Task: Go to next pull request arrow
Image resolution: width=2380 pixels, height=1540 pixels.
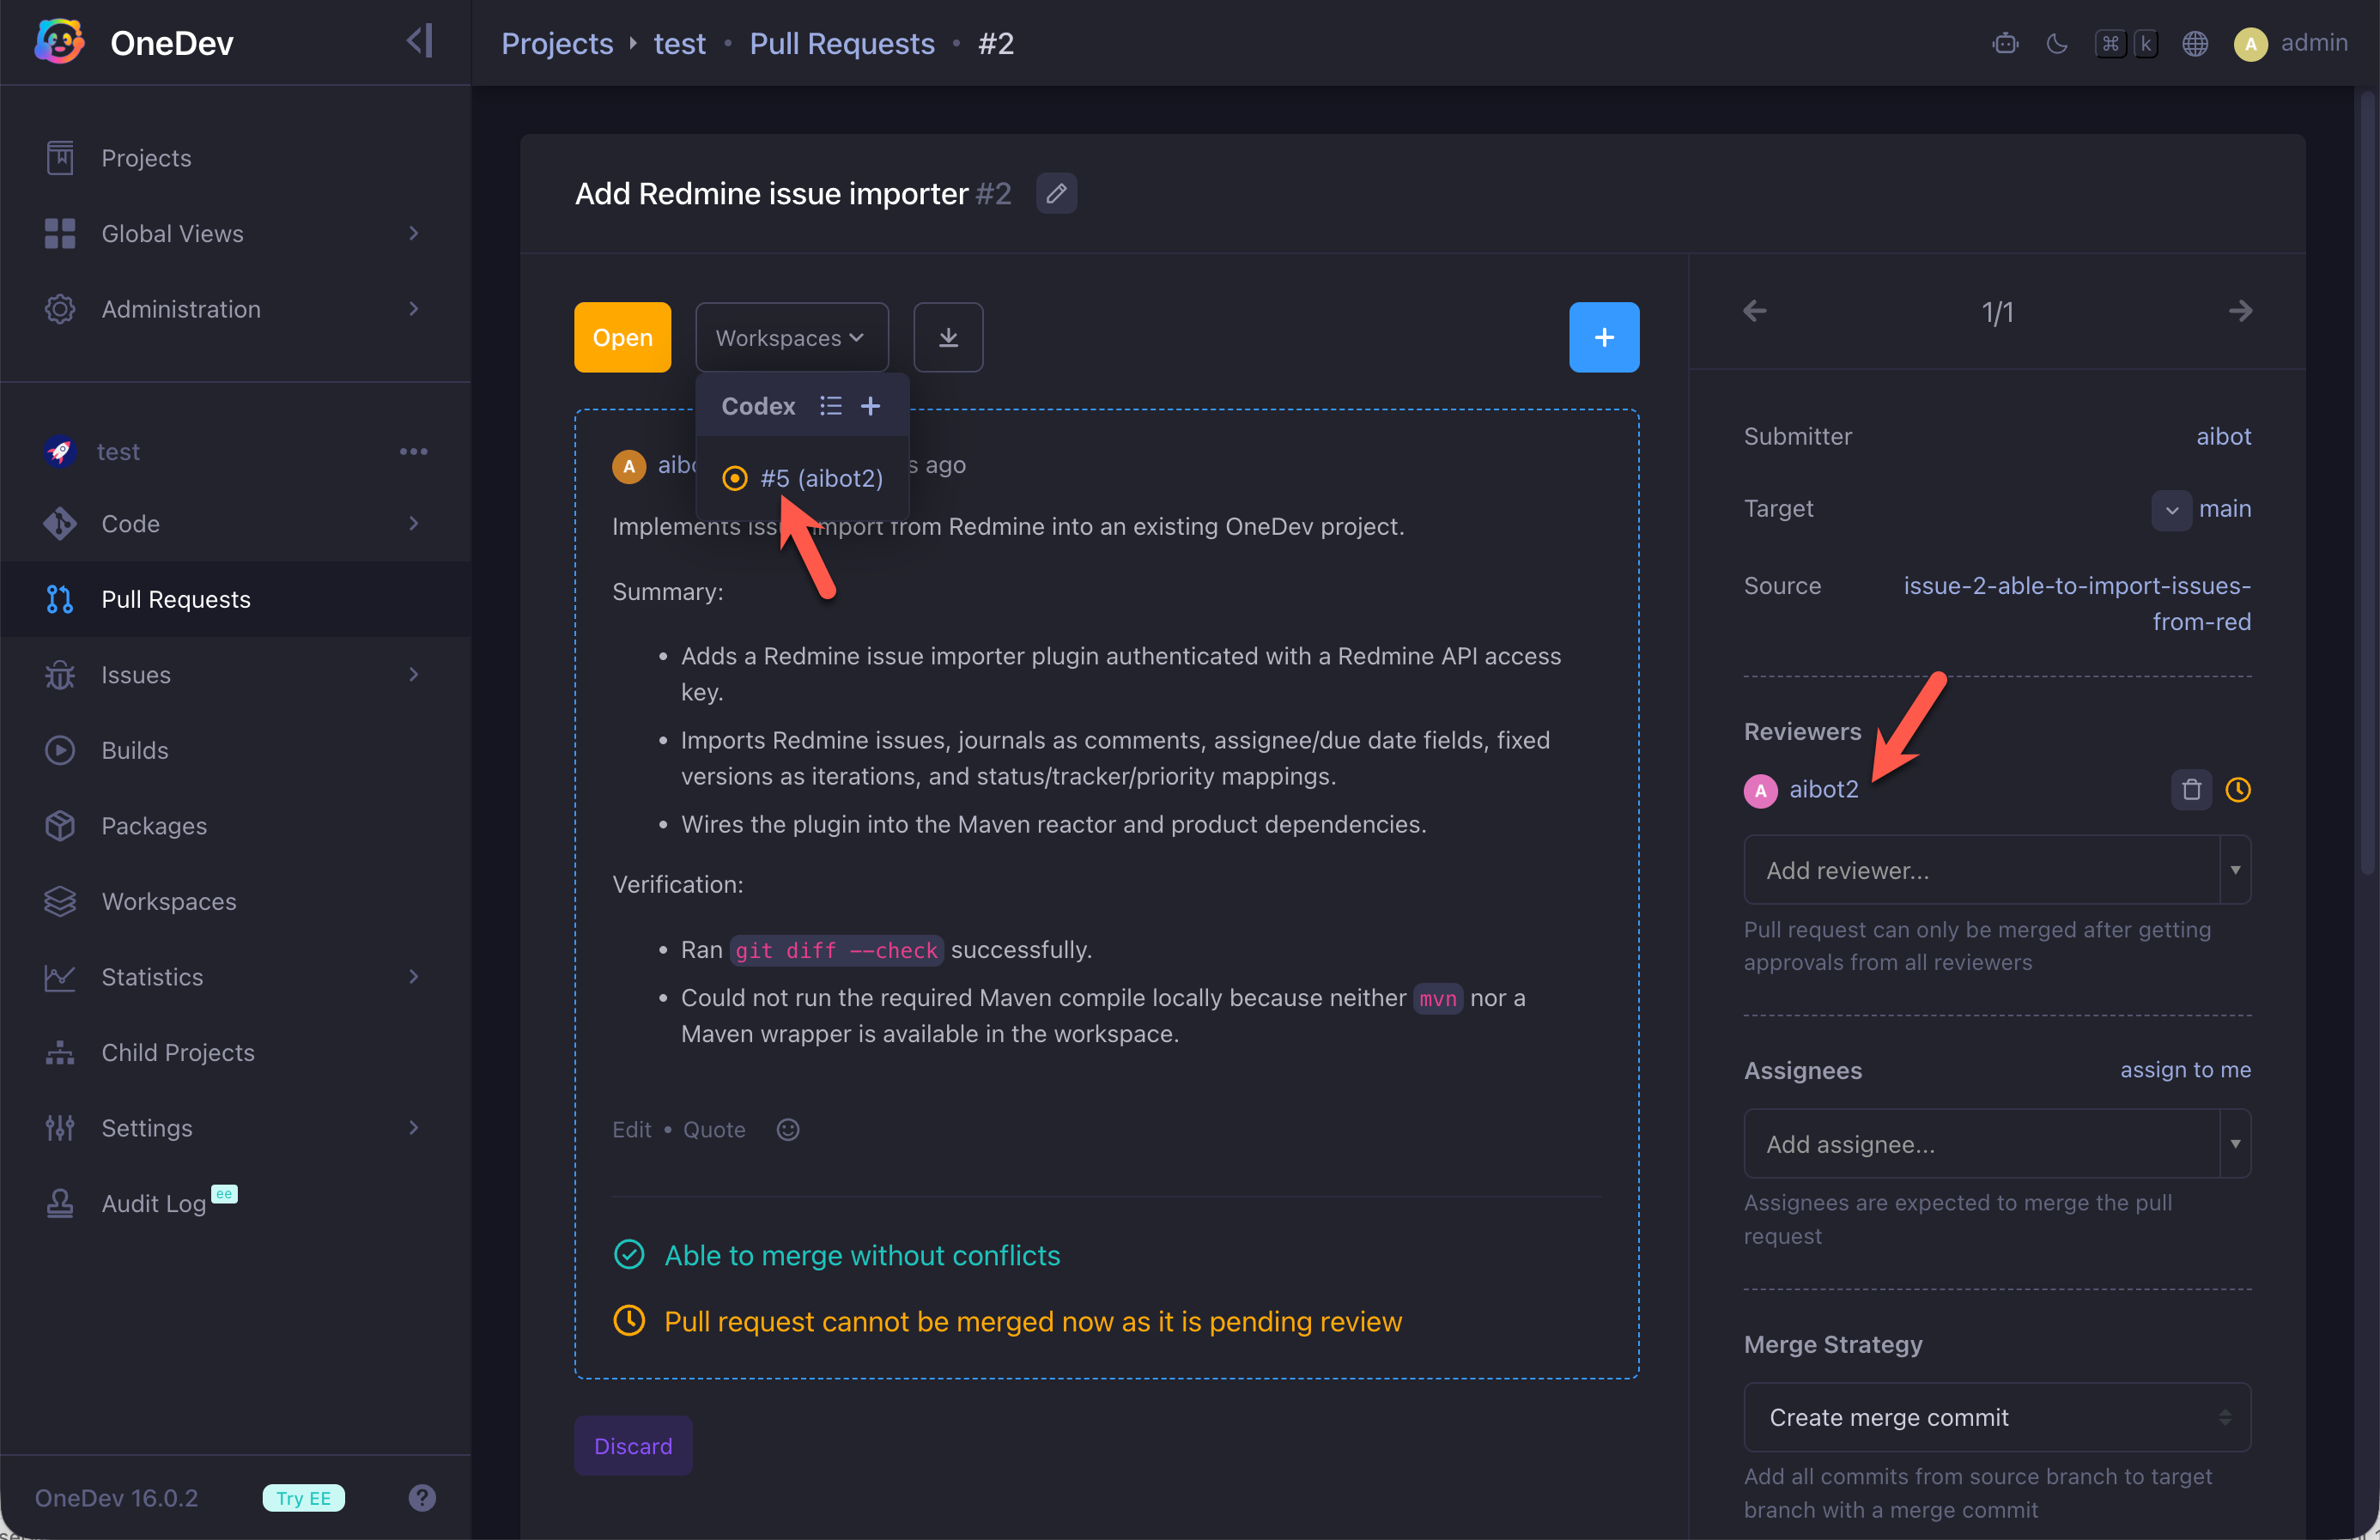Action: coord(2240,311)
